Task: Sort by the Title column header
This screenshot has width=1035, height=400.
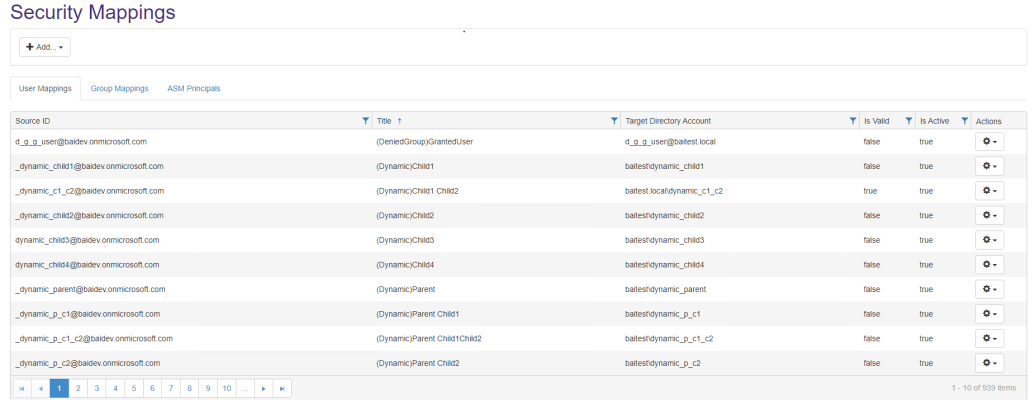Action: [385, 121]
